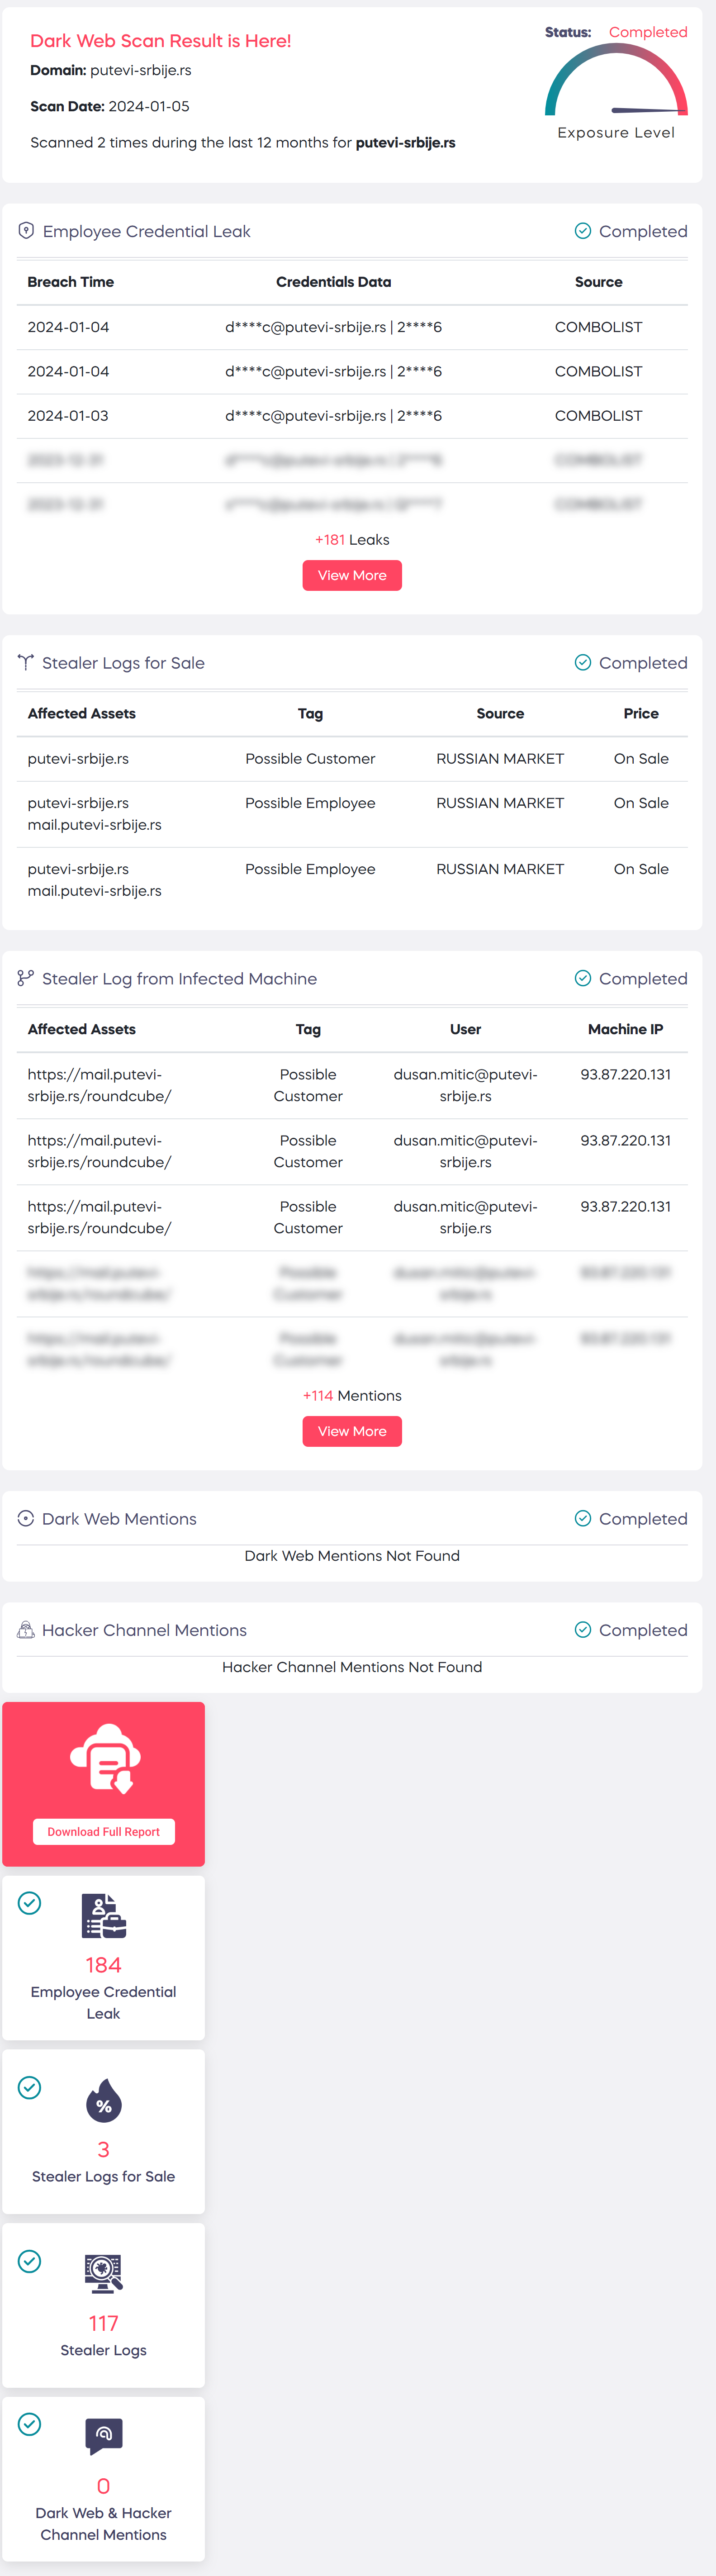716x2576 pixels.
Task: Click the chat bubble icon on Dark Web & Hacker card
Action: pyautogui.click(x=104, y=2437)
